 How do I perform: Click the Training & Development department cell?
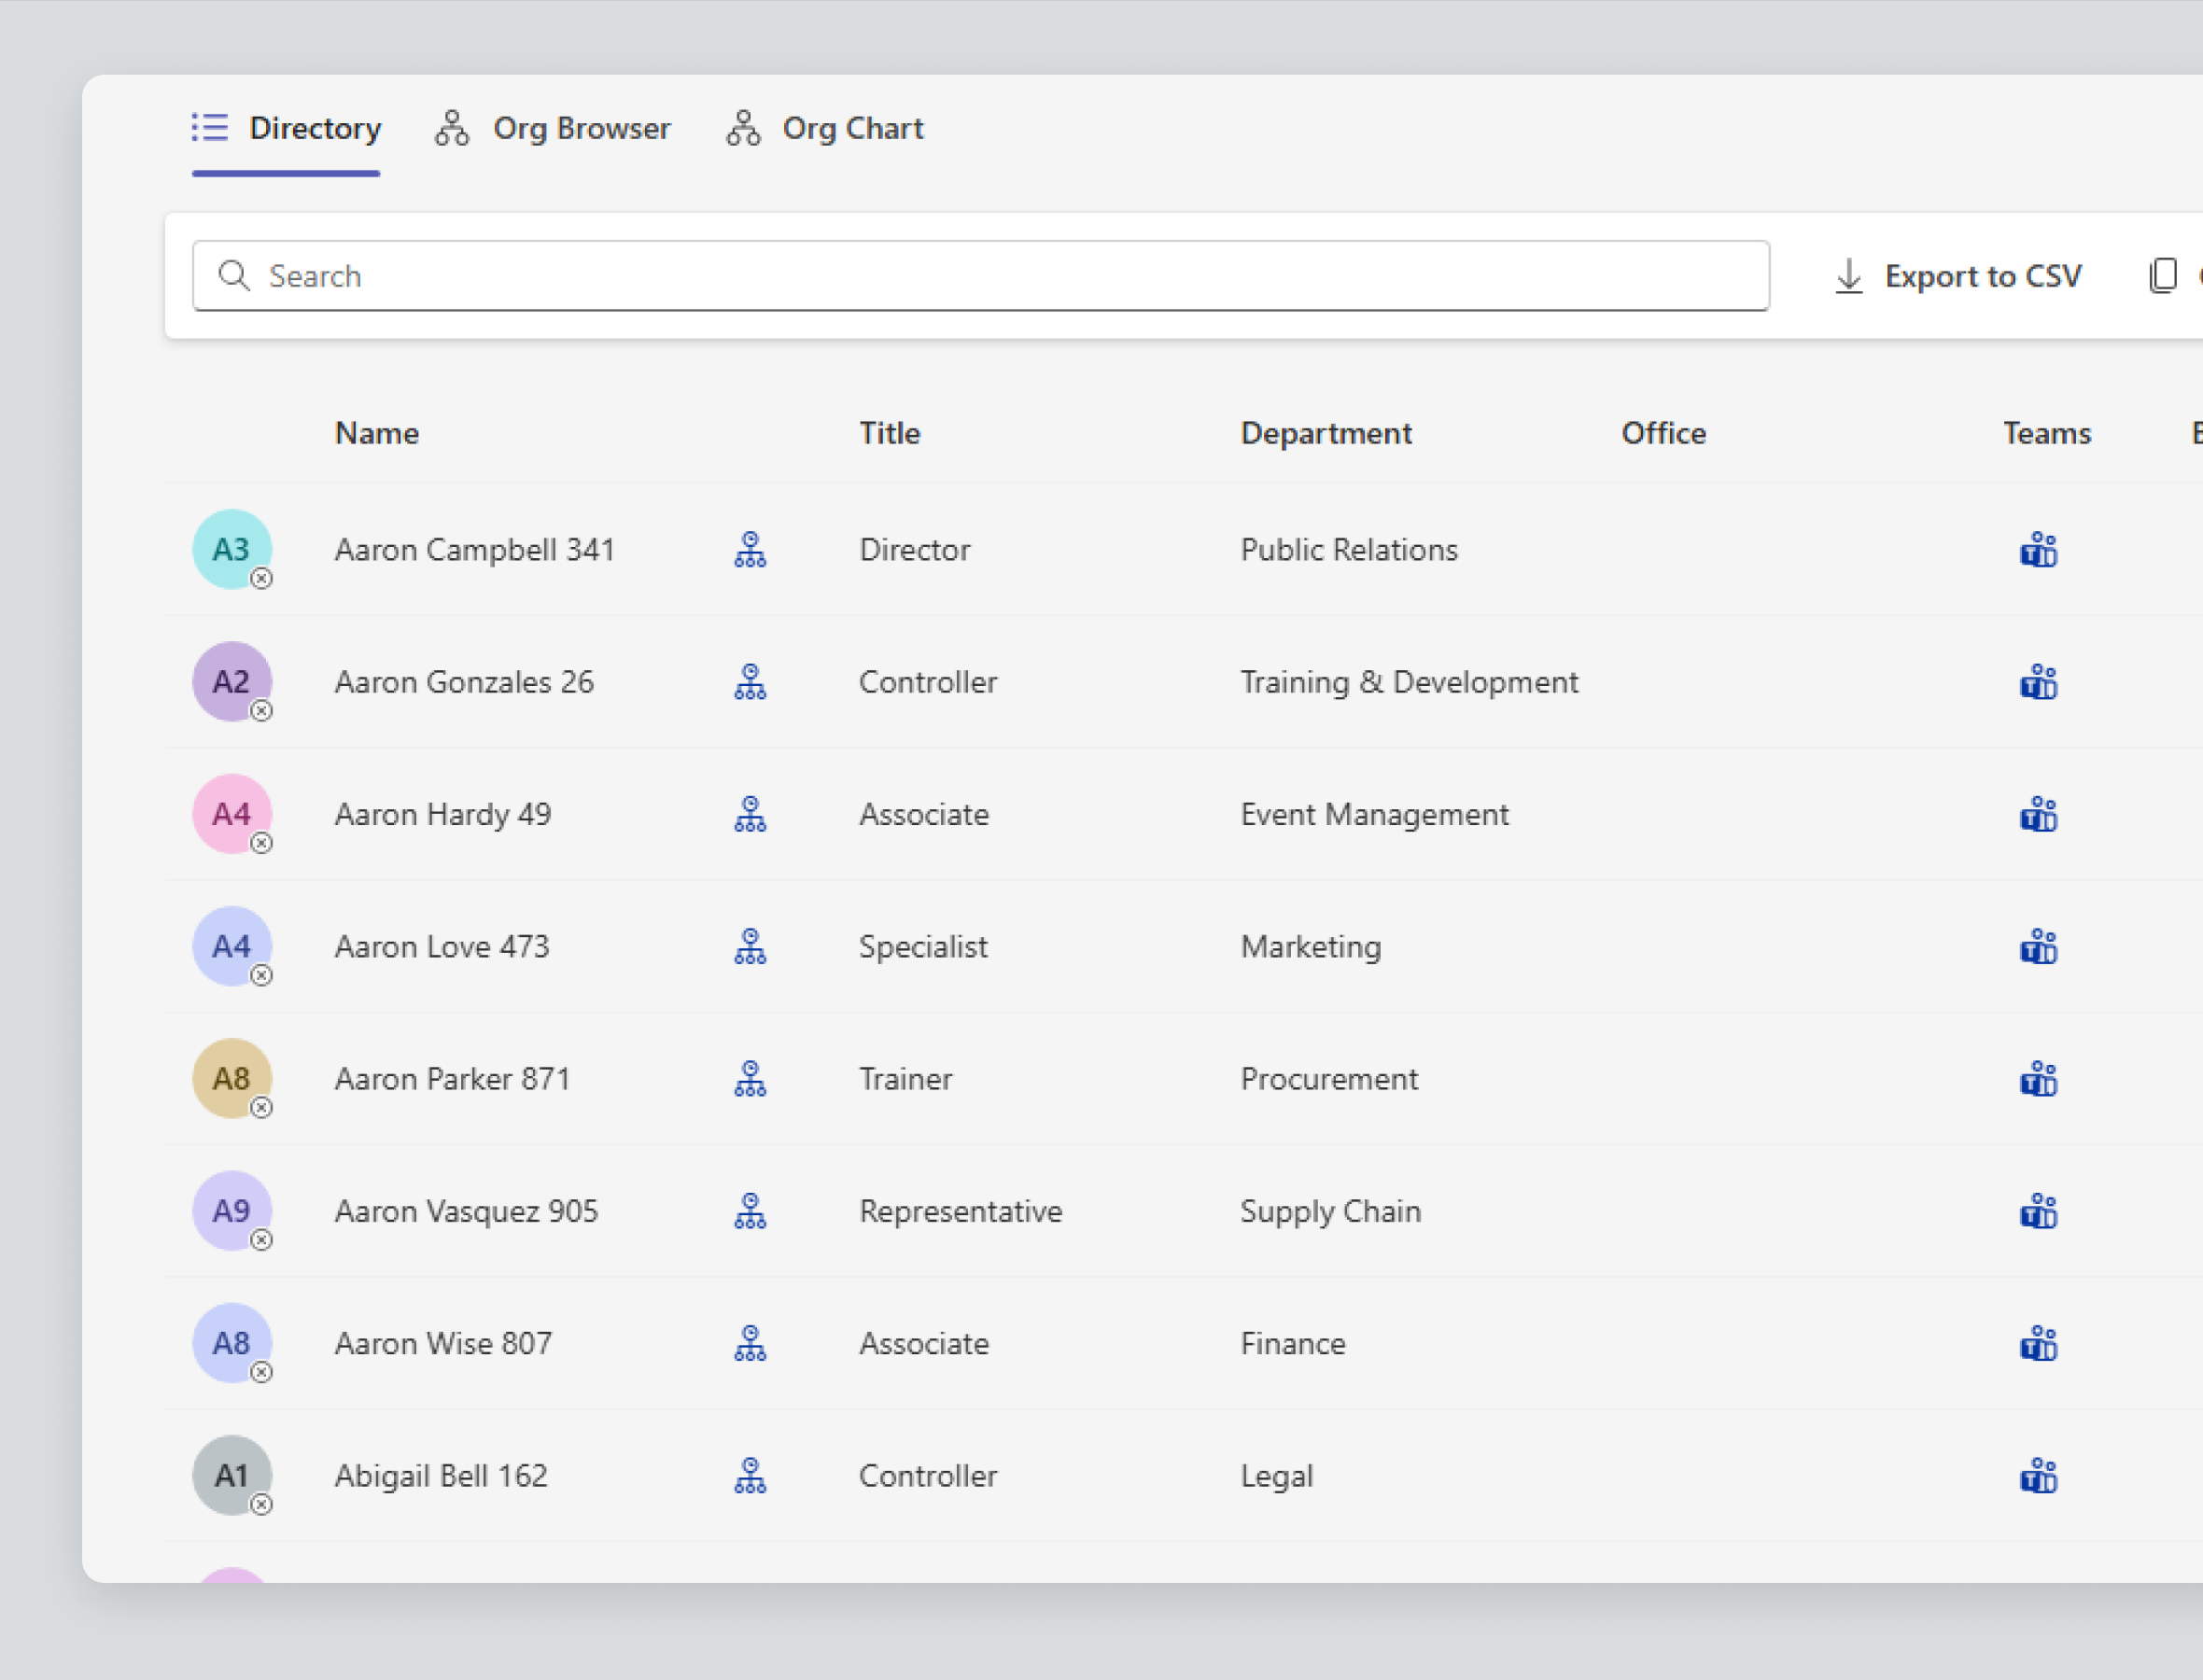coord(1409,682)
